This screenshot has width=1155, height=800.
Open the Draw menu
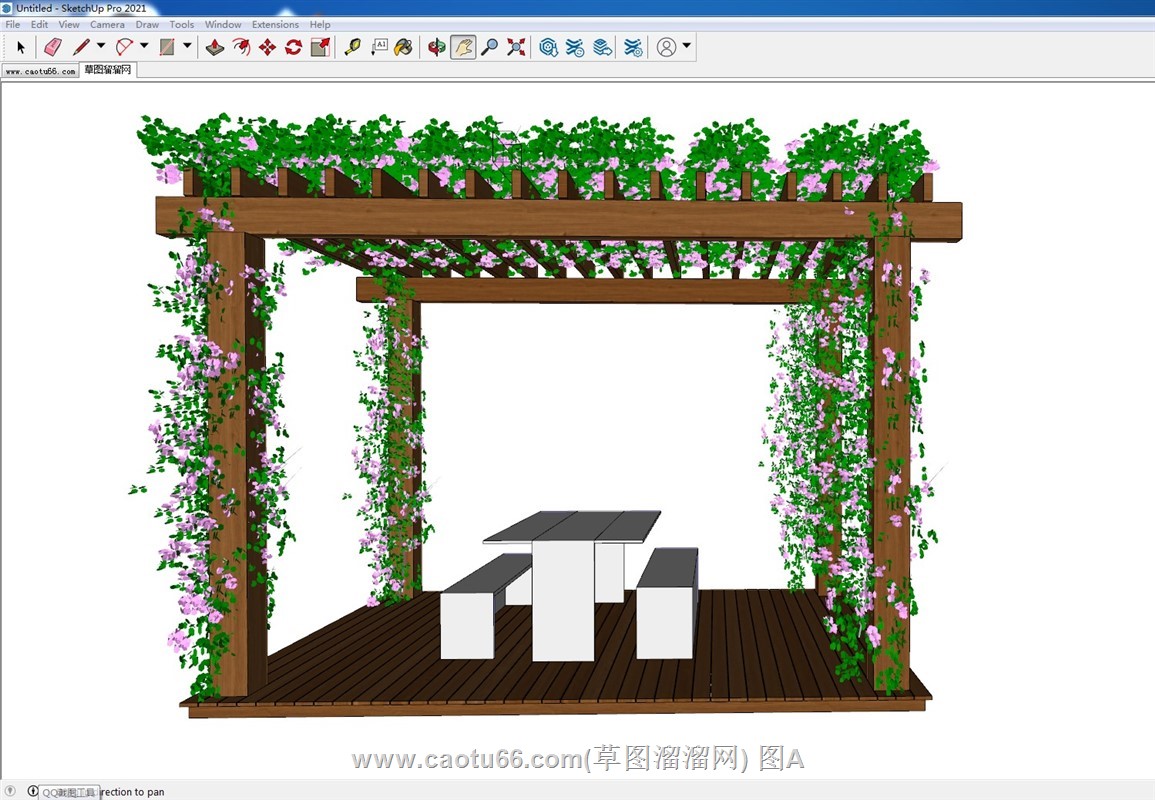click(147, 24)
